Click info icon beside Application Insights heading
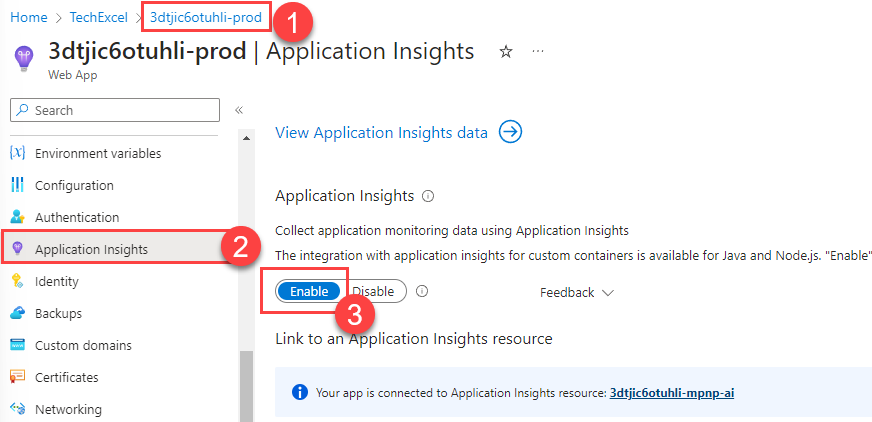The height and width of the screenshot is (422, 872). 428,196
